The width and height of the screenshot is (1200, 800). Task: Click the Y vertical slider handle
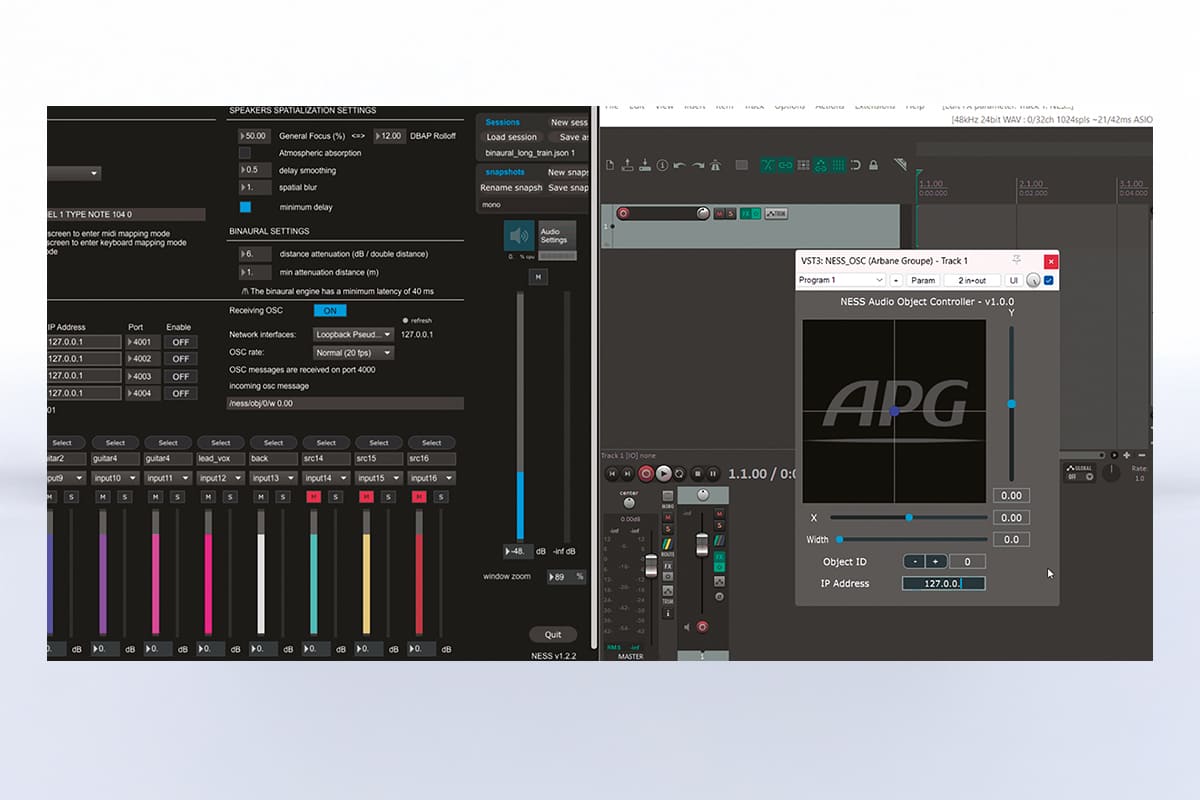(x=1012, y=404)
